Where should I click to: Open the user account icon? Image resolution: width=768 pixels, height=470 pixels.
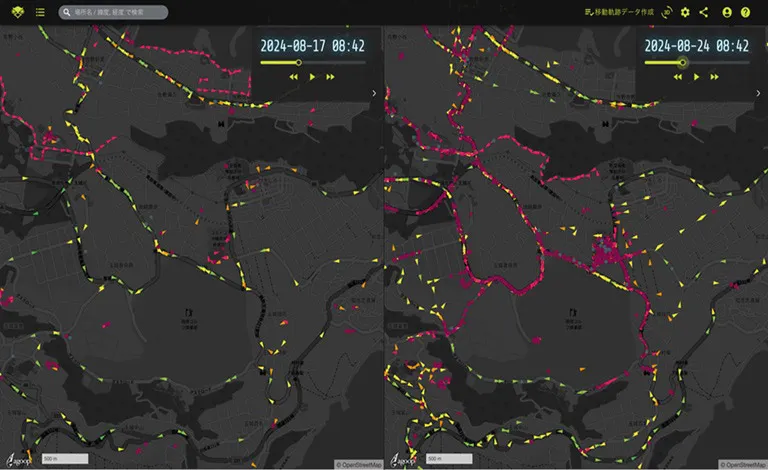(727, 13)
